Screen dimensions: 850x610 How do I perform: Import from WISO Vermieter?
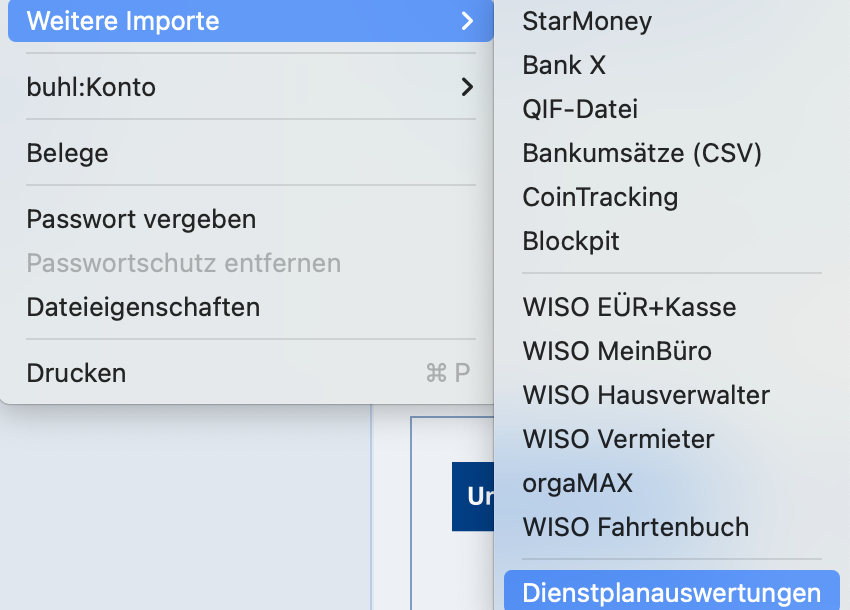(618, 439)
